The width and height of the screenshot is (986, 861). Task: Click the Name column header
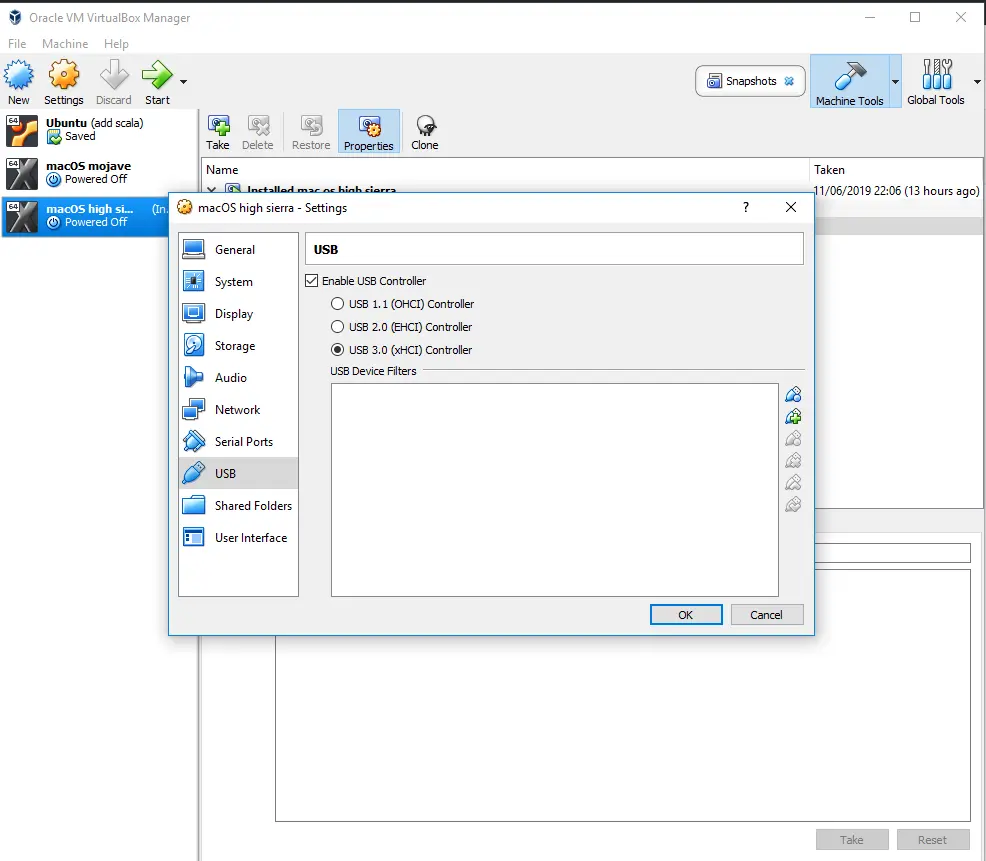[505, 170]
